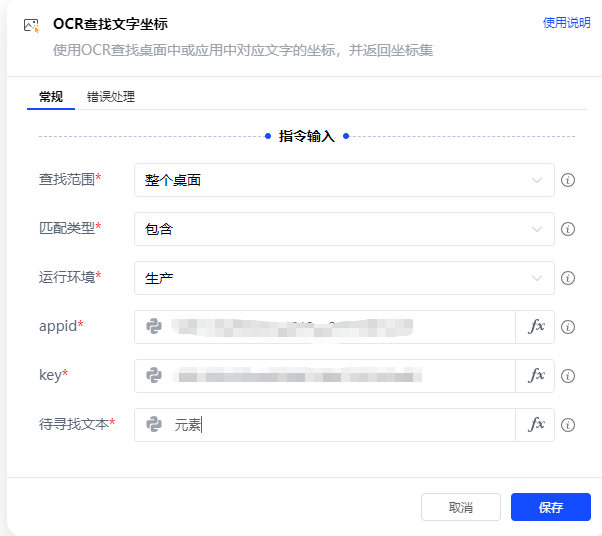Switch to the 常规 tab

(51, 96)
